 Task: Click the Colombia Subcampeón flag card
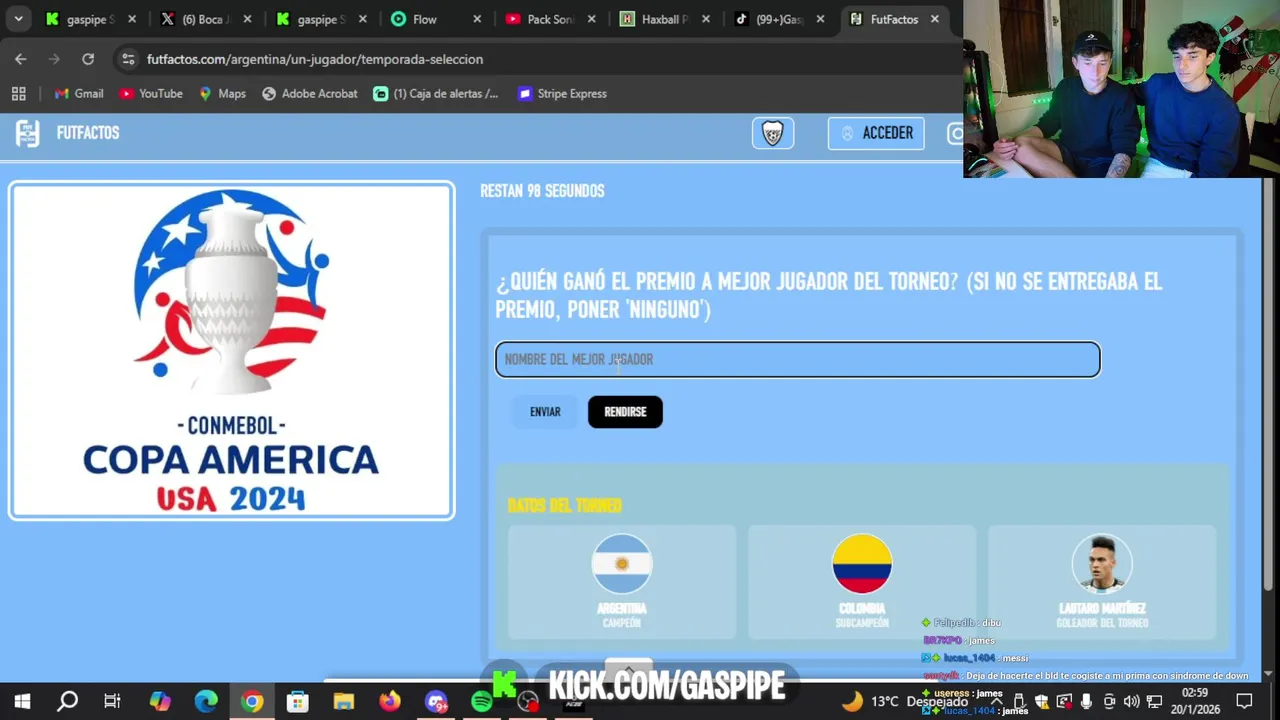click(862, 582)
